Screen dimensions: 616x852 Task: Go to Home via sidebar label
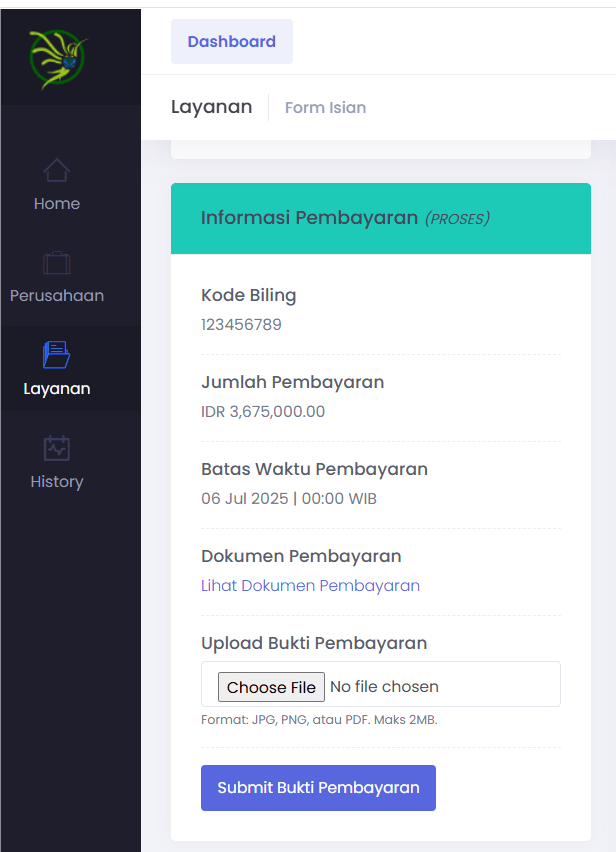point(57,204)
